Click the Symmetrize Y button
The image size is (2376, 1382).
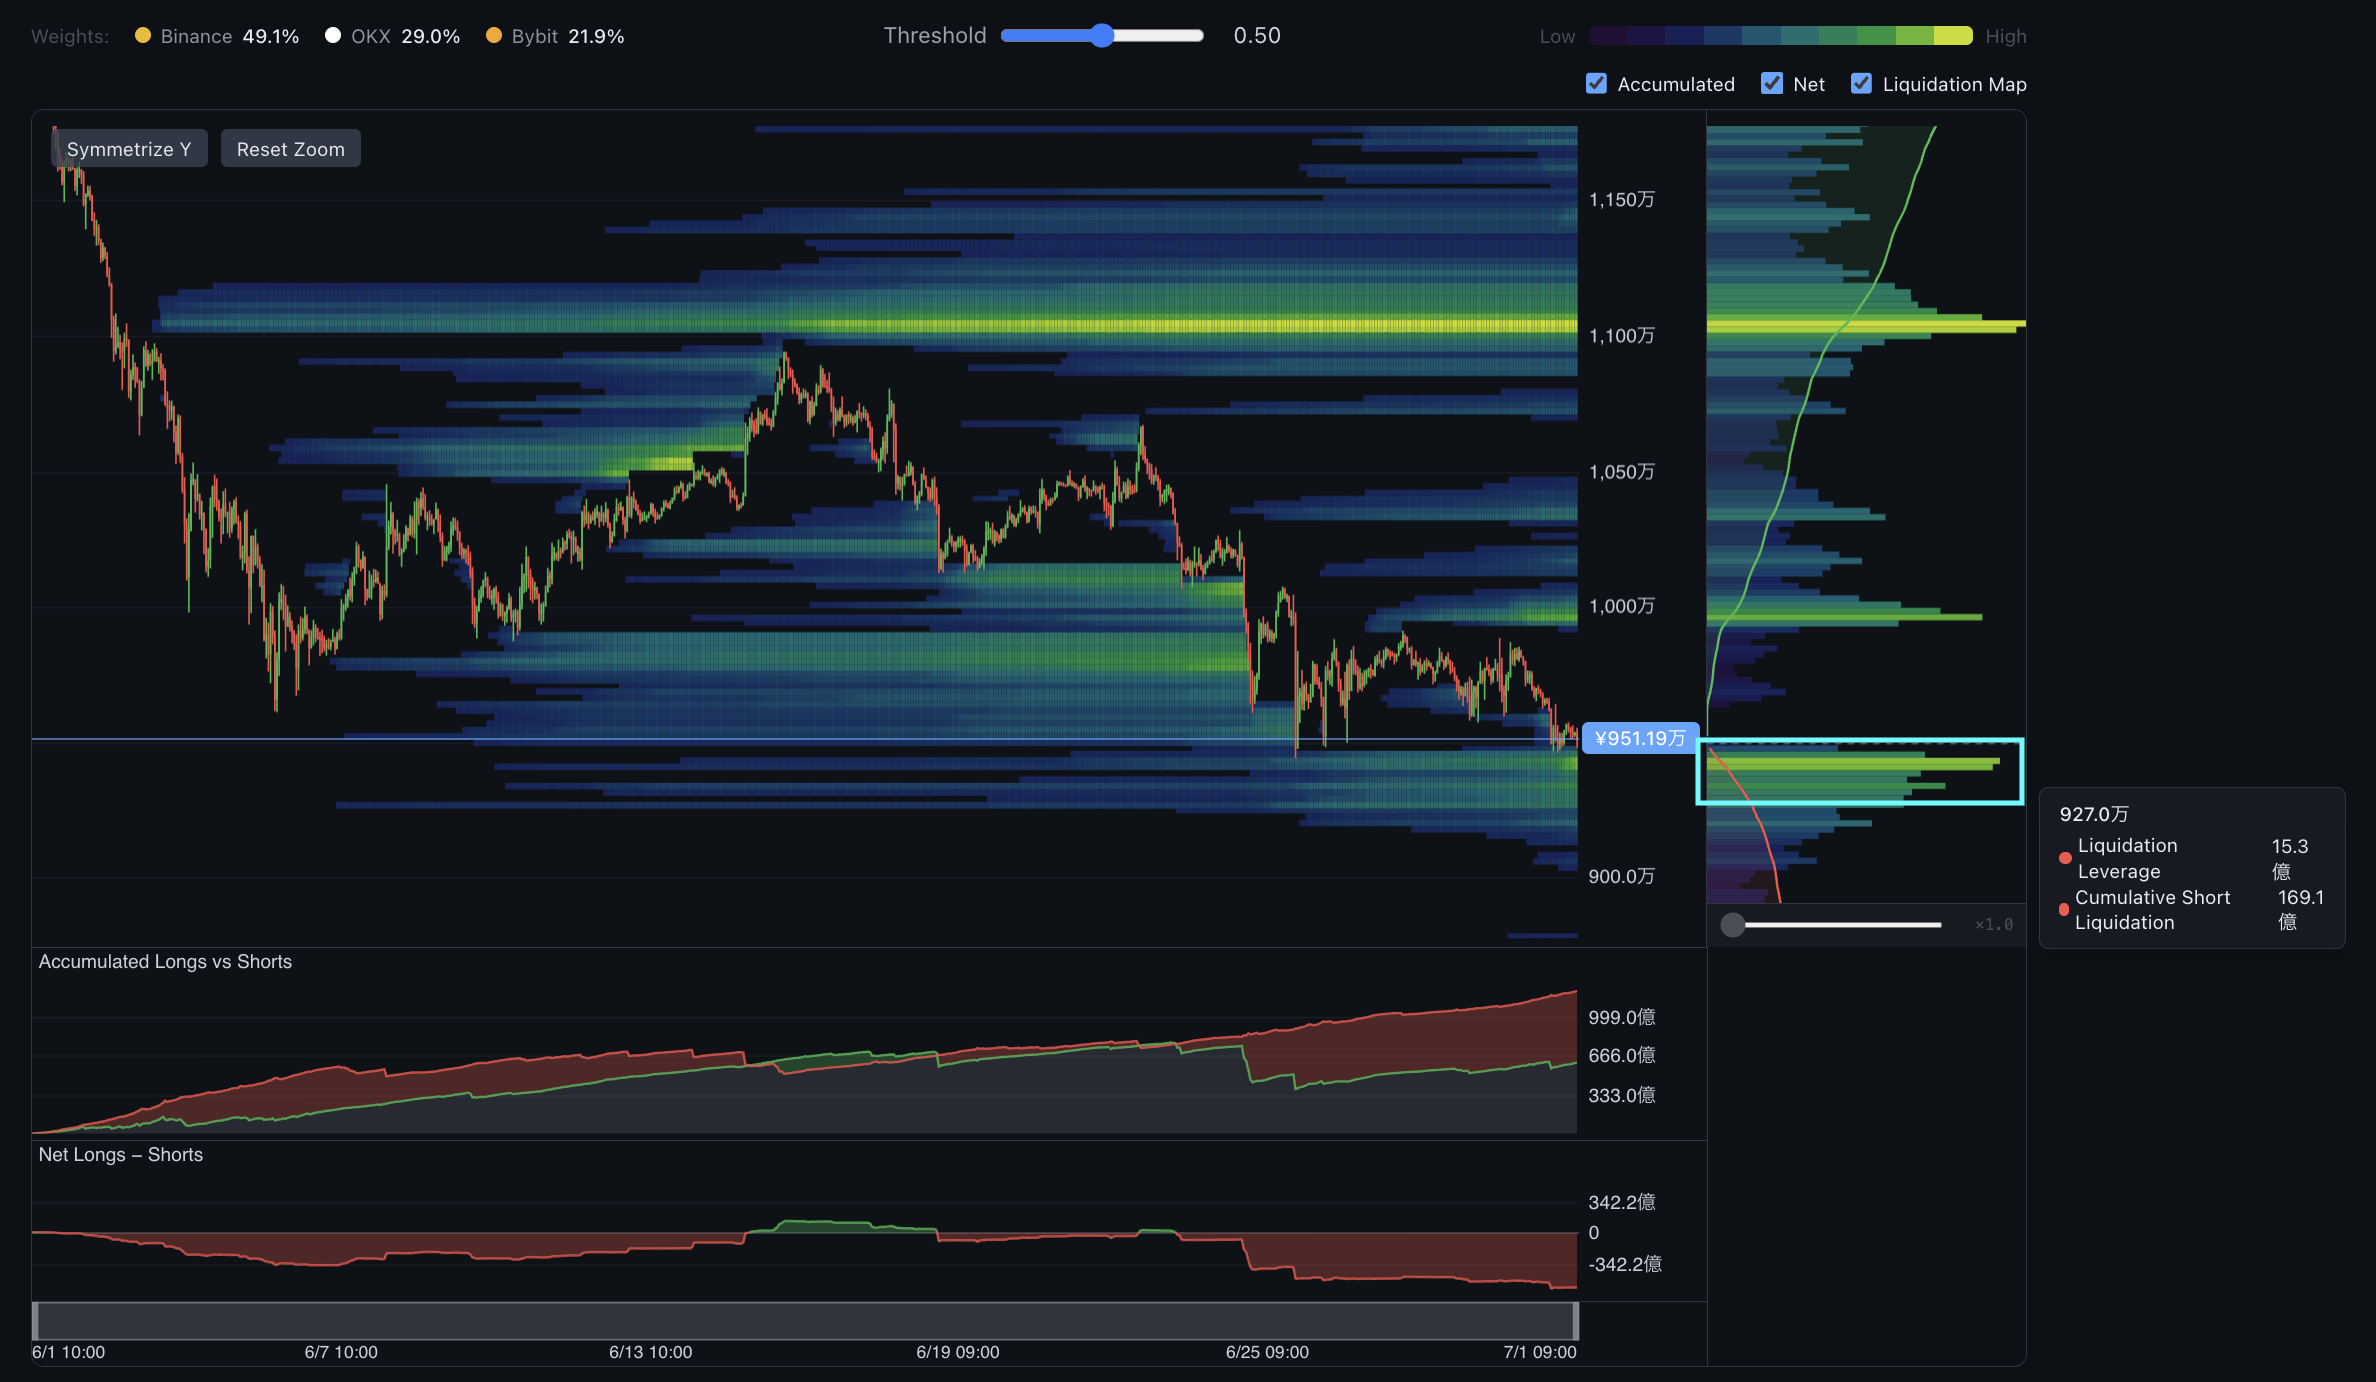(129, 149)
